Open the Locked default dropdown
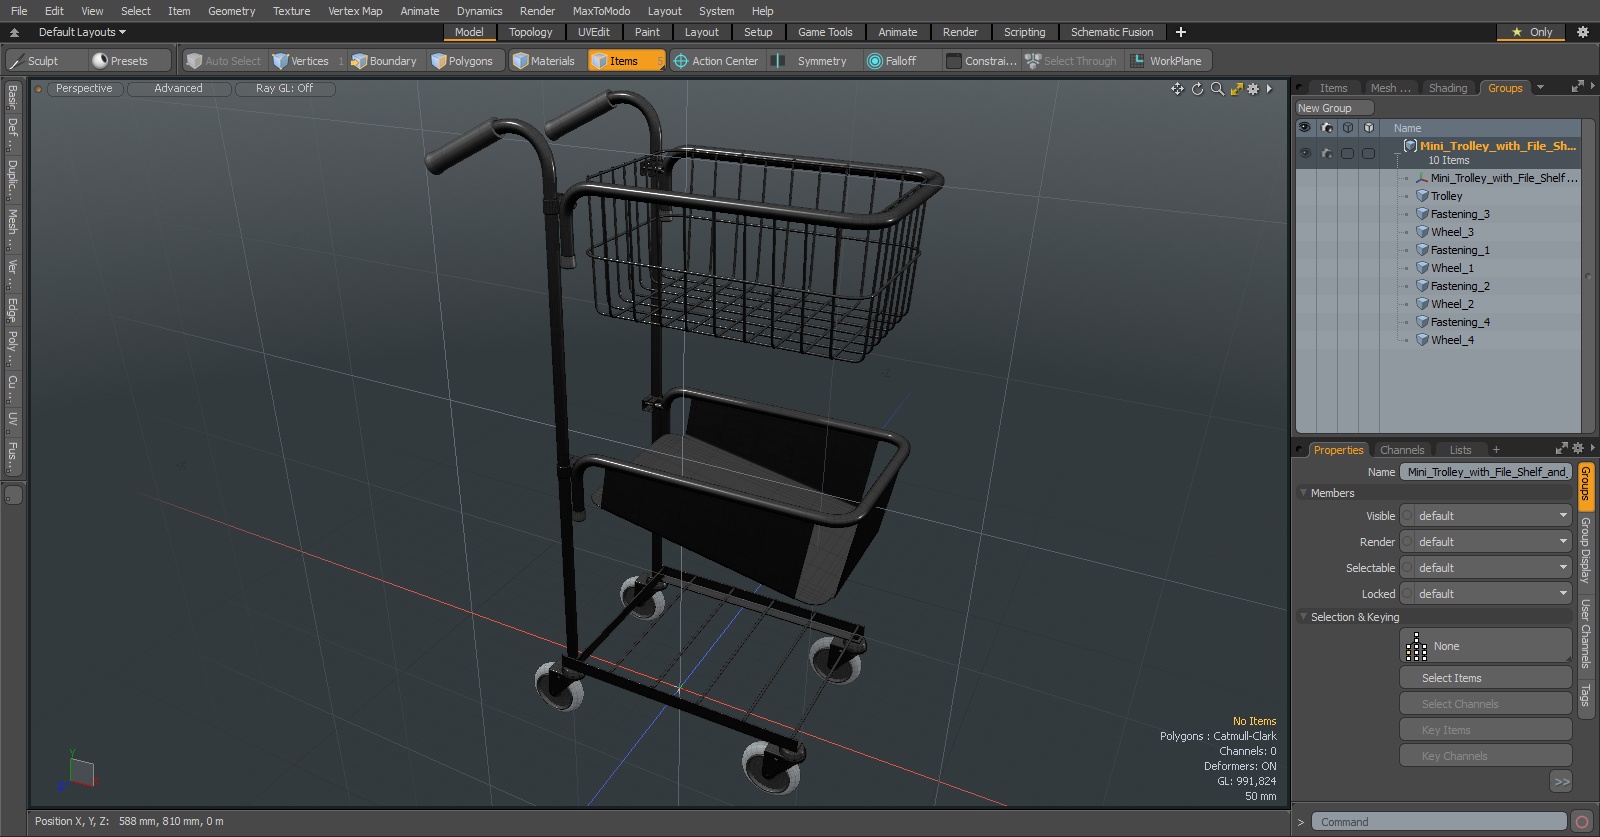The image size is (1600, 837). (x=1486, y=594)
